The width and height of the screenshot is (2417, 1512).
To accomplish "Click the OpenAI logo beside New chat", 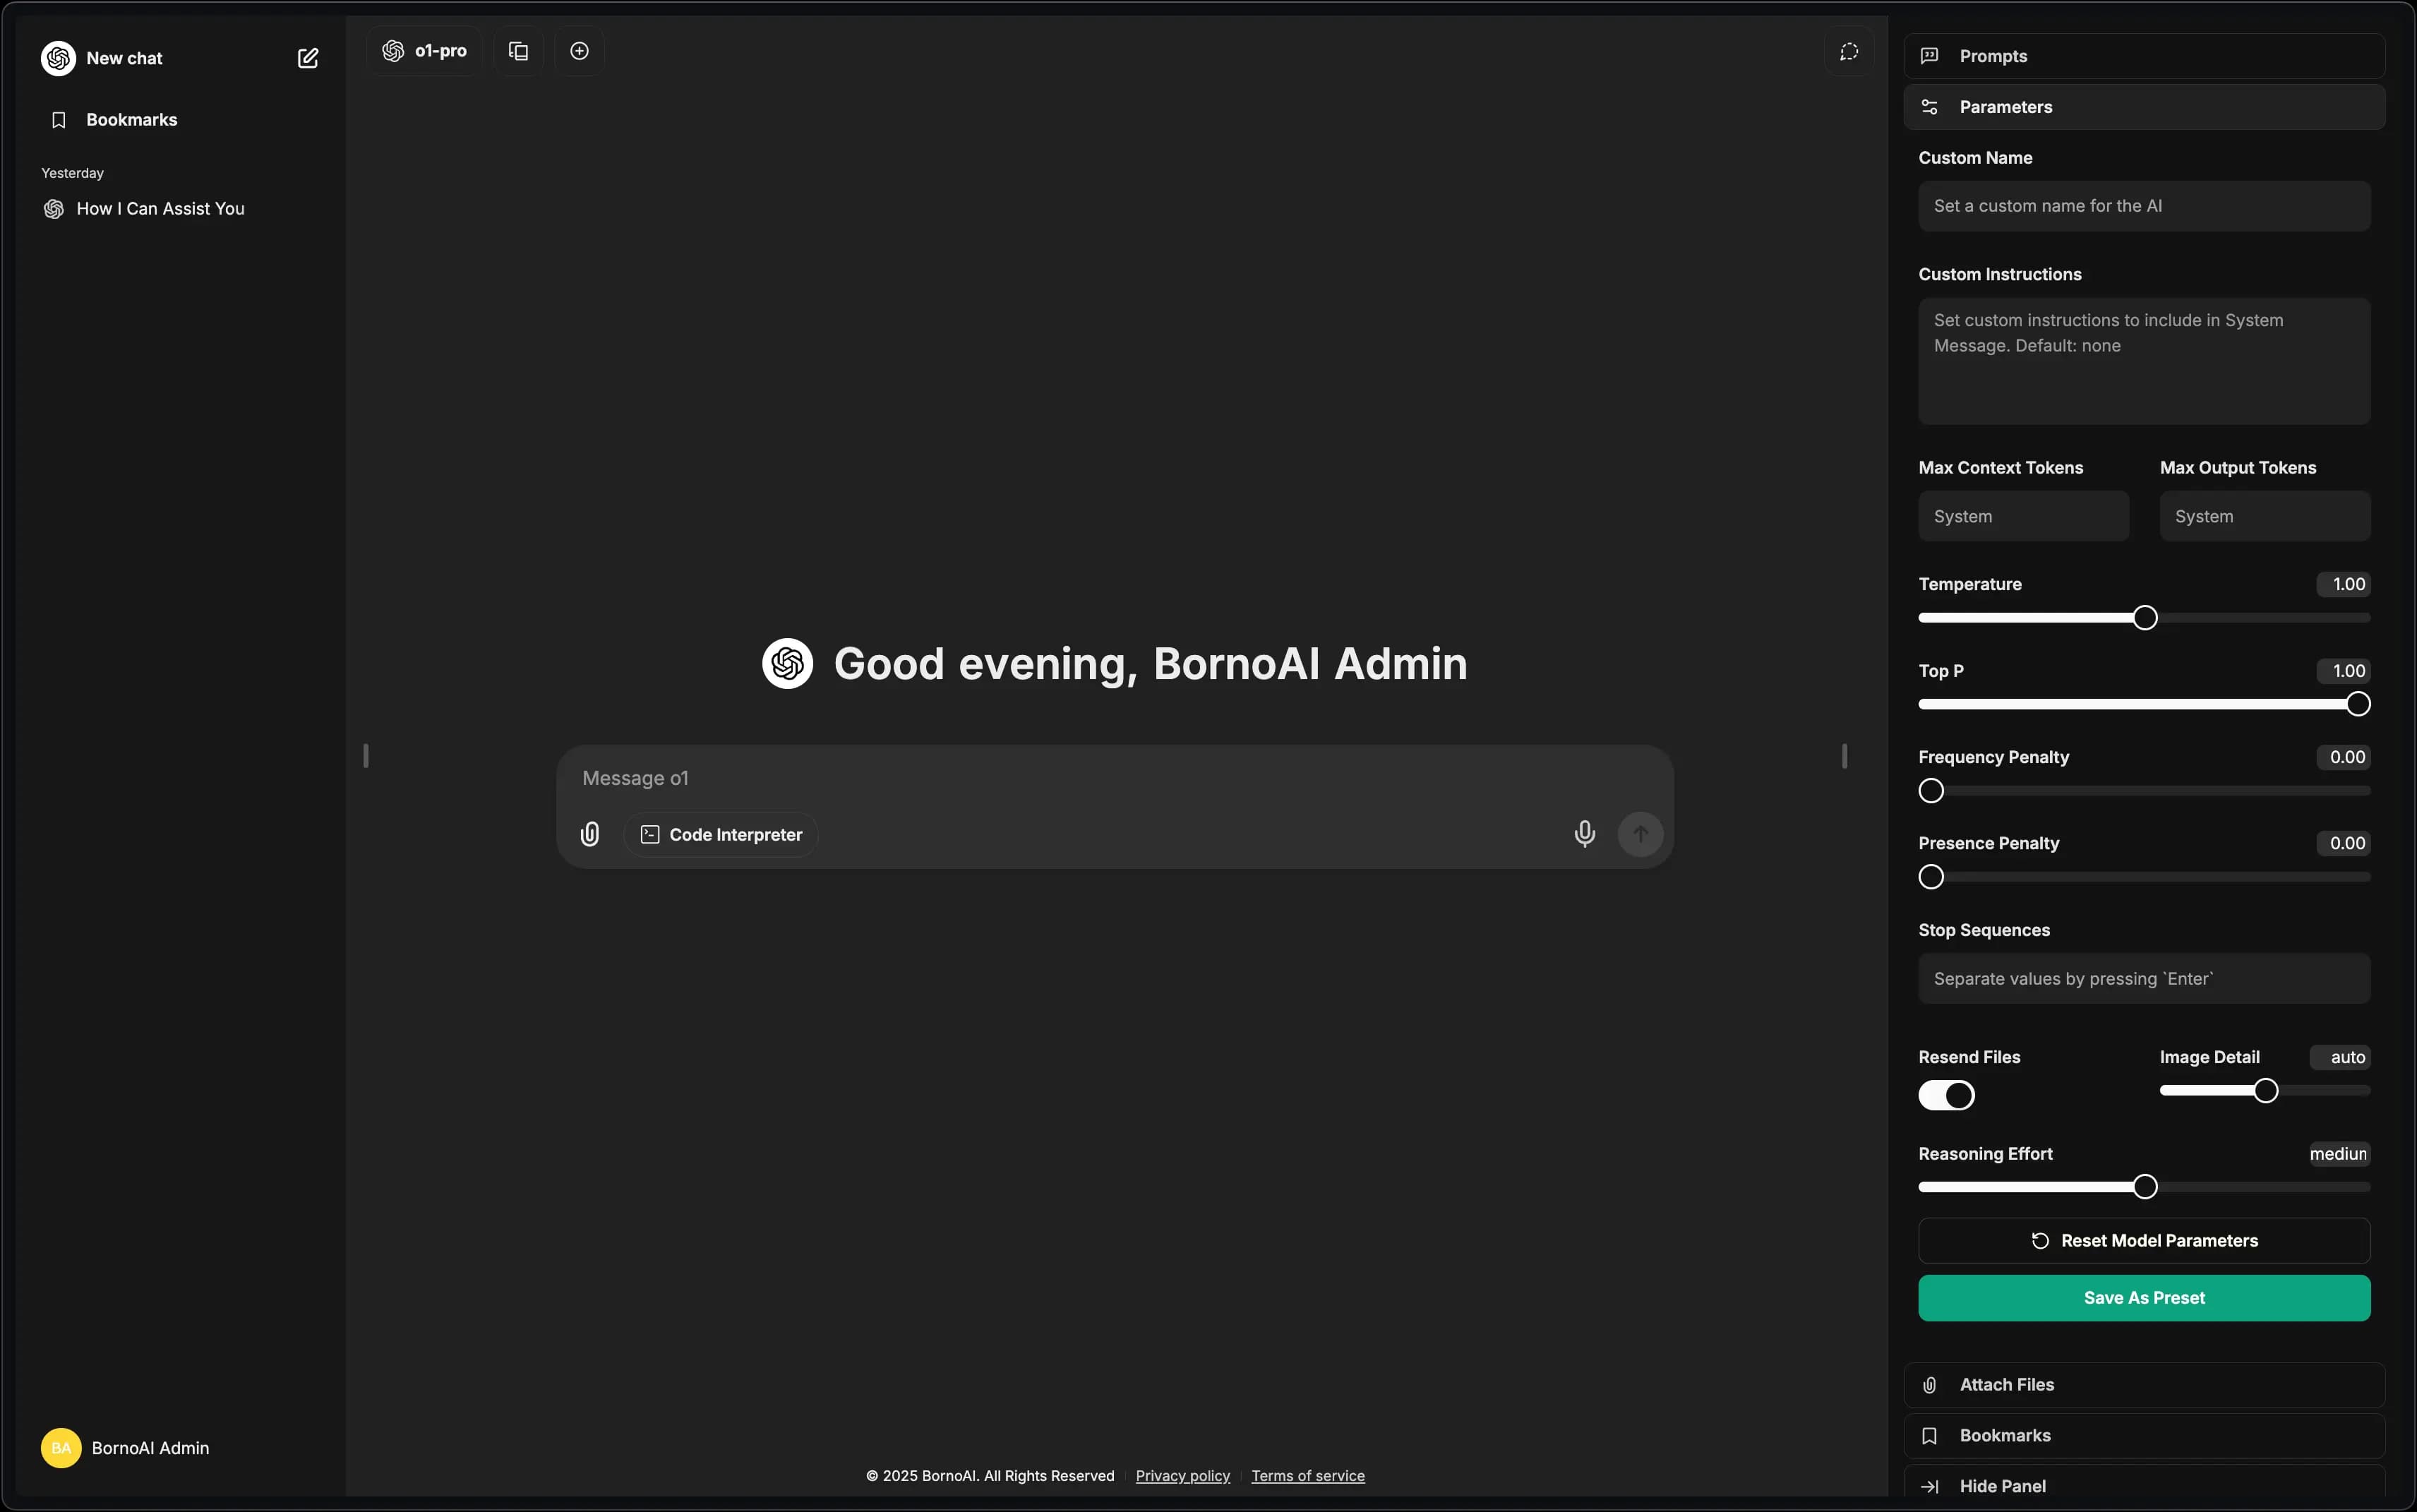I will click(58, 58).
